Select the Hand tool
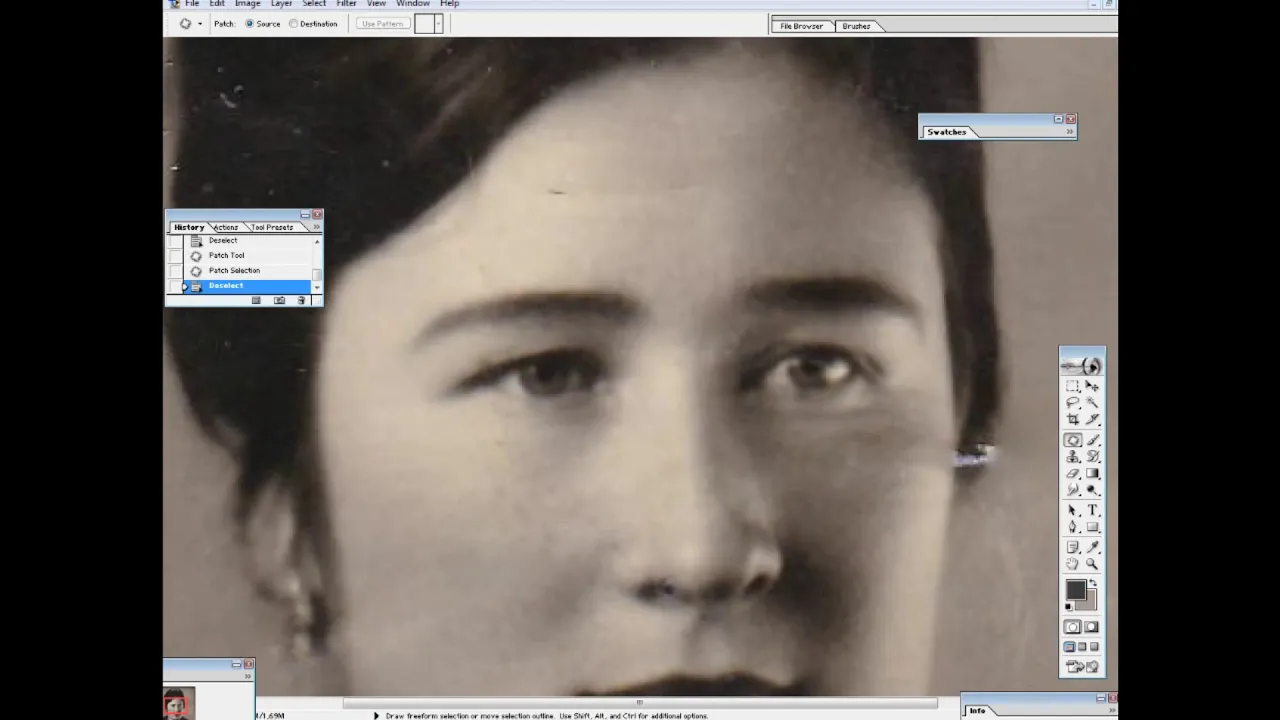 [1072, 564]
